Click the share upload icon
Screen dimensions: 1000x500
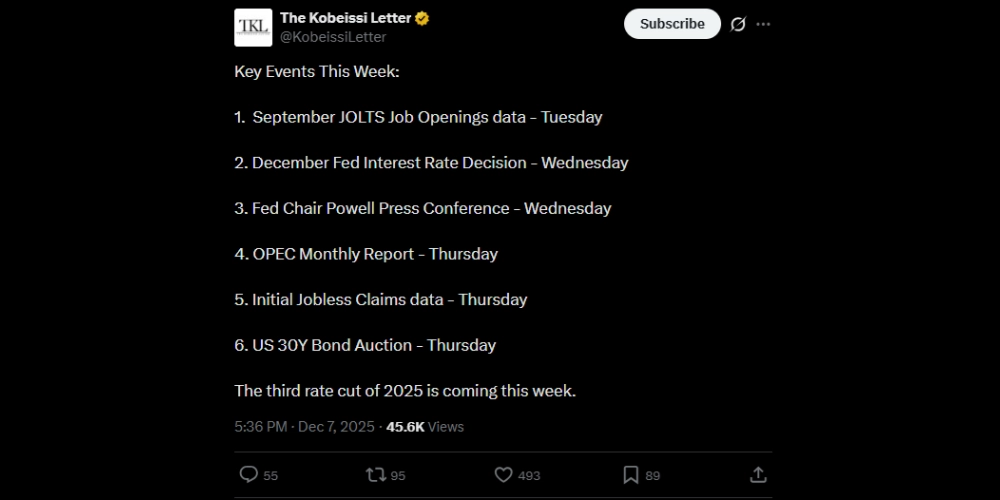pyautogui.click(x=758, y=475)
